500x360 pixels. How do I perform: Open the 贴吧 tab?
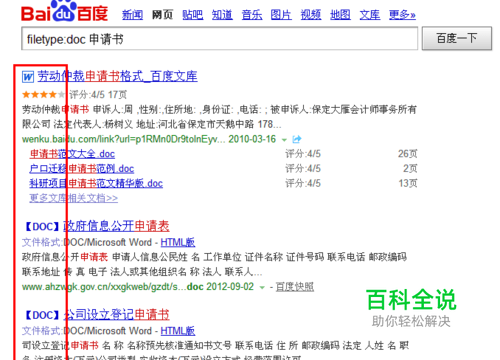point(193,15)
